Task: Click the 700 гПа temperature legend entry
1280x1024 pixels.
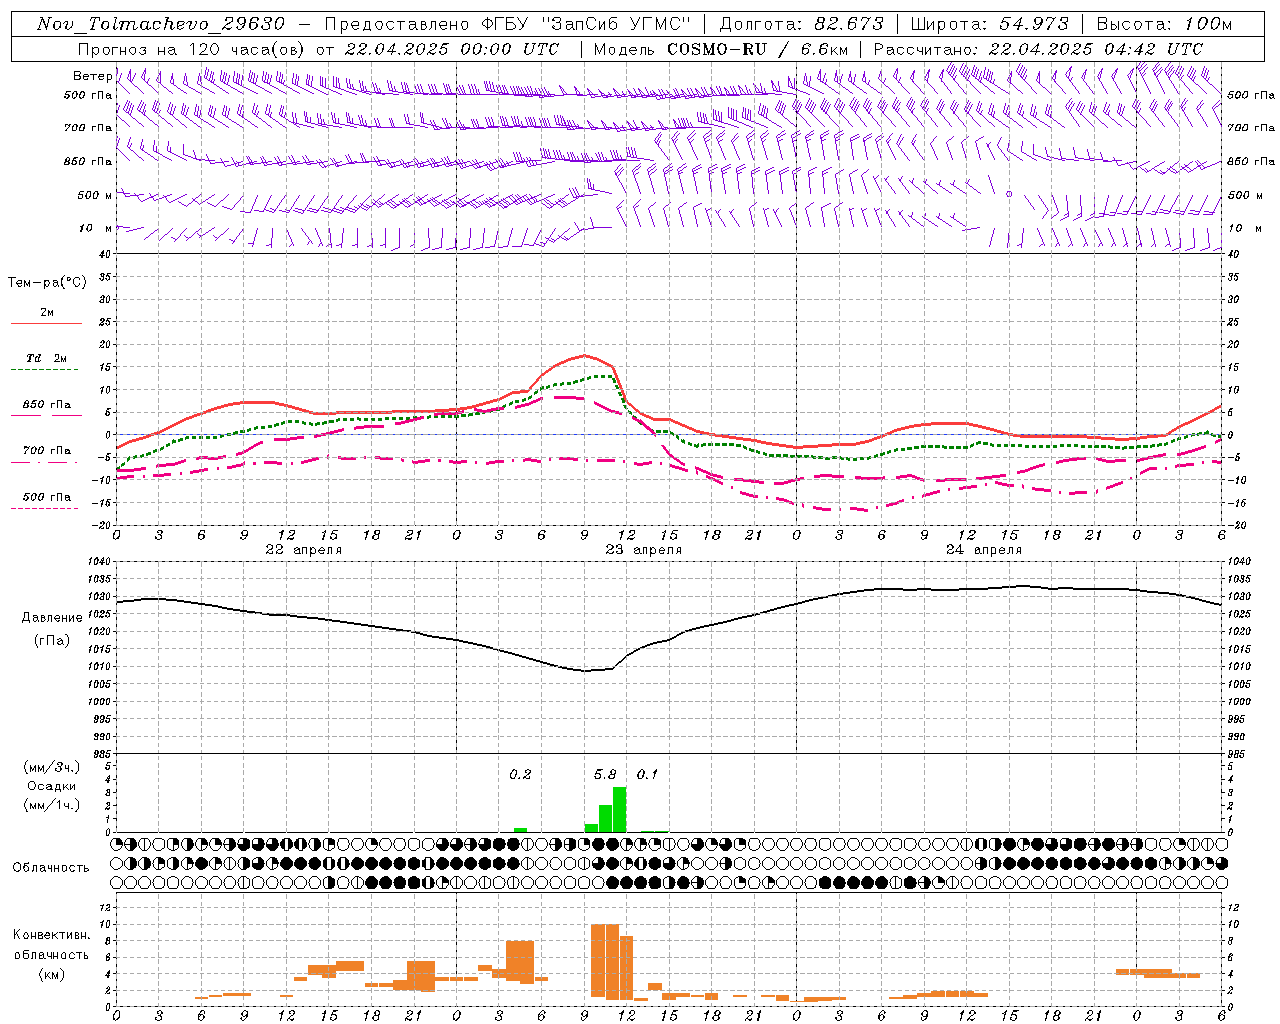Action: [x=47, y=451]
